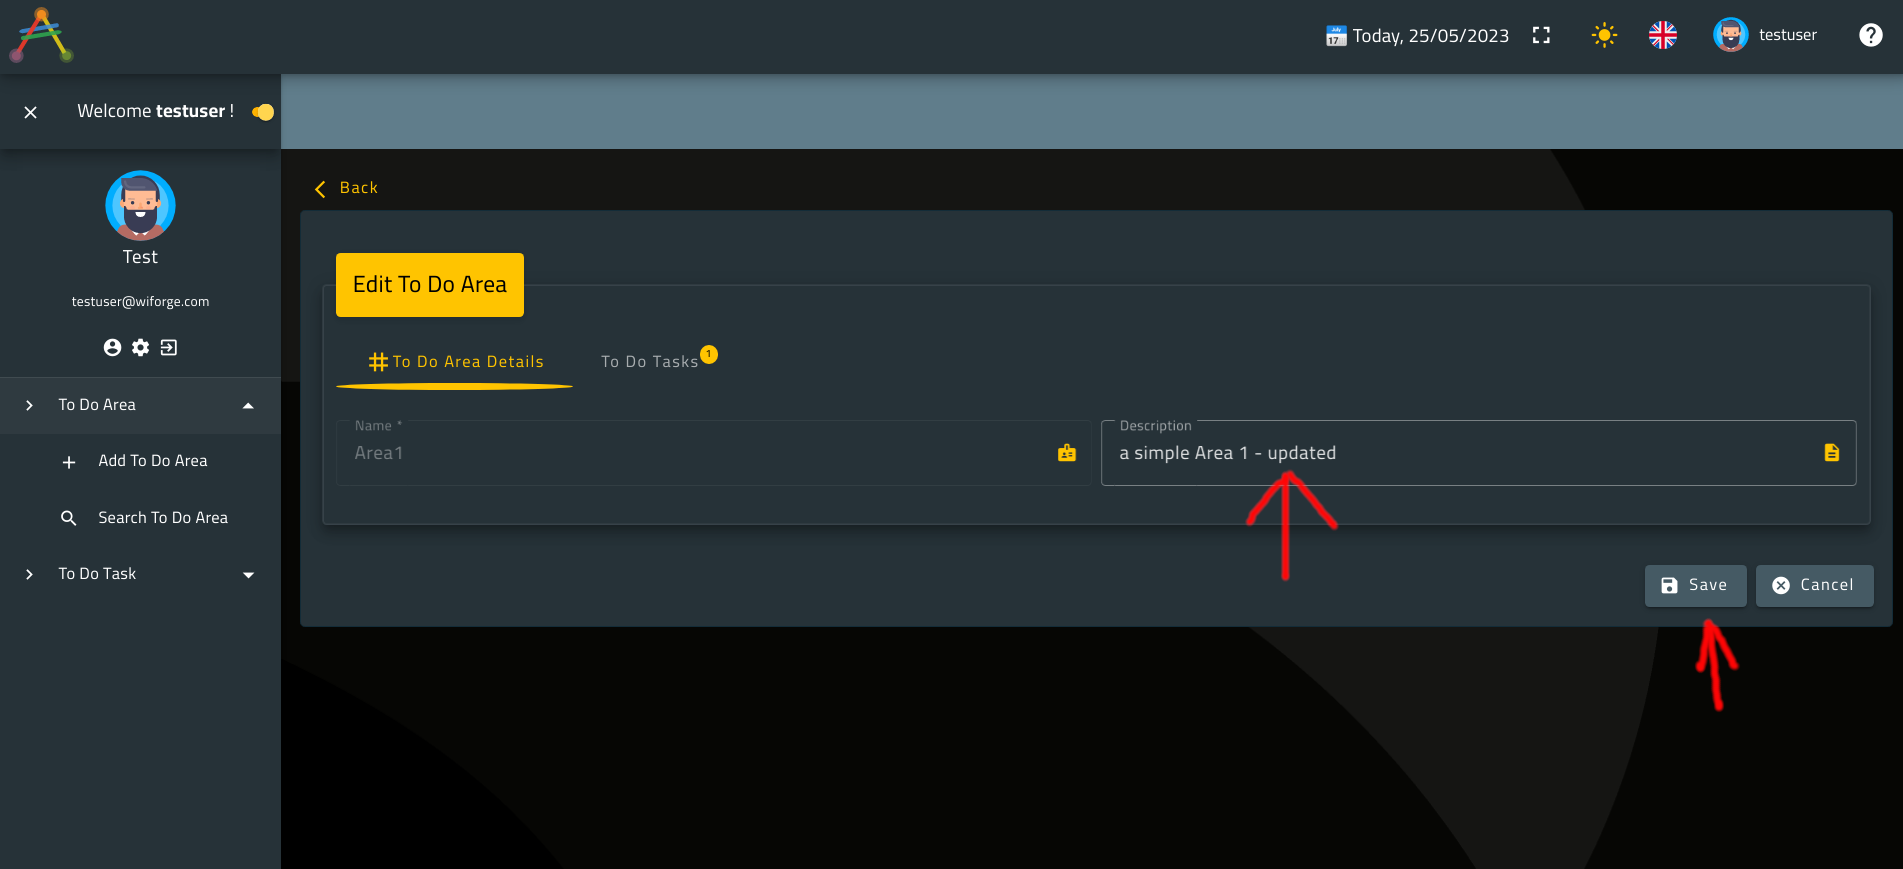Open testuser avatar in top bar
Viewport: 1903px width, 869px height.
[x=1730, y=35]
